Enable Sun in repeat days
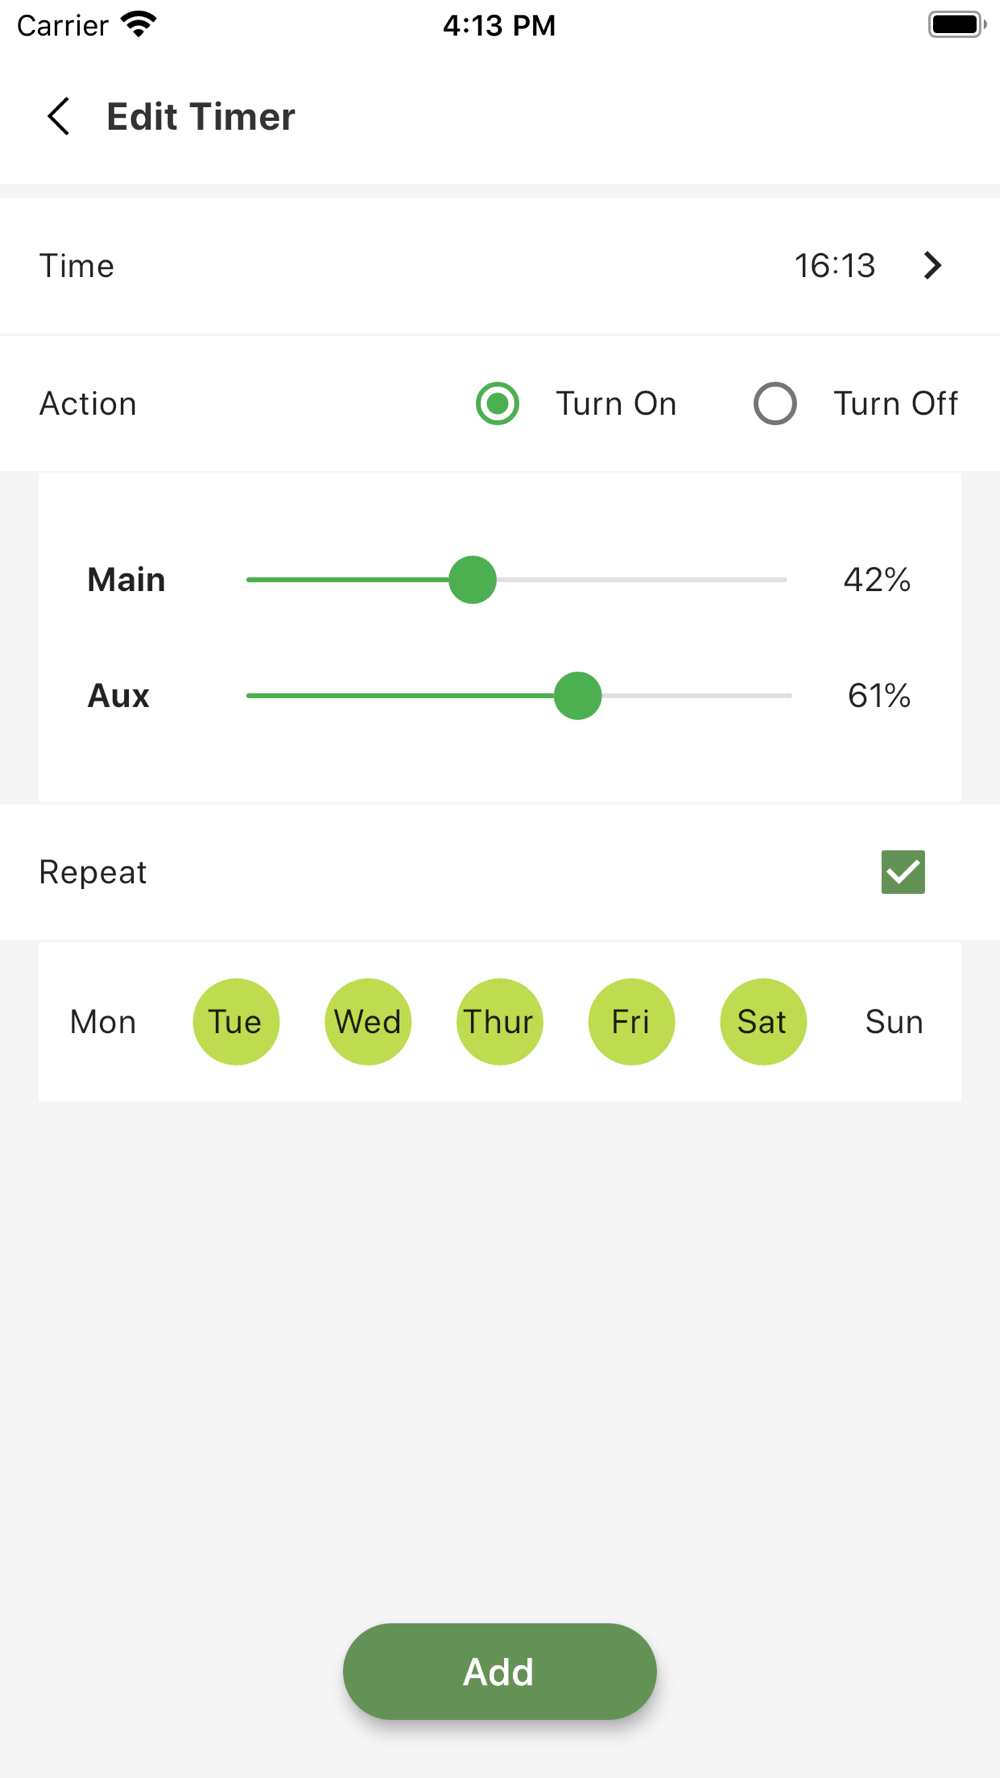This screenshot has width=1000, height=1778. 894,1022
